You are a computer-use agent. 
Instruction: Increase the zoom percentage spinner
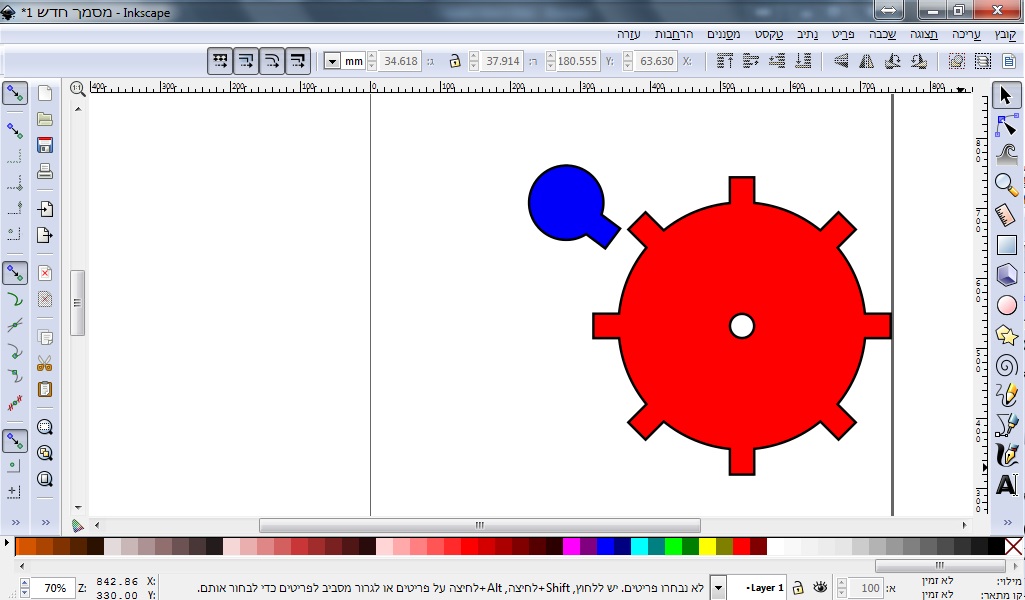click(x=25, y=582)
